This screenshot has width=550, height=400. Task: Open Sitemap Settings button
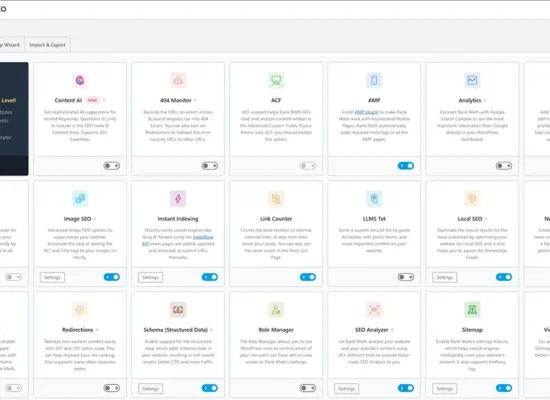(x=445, y=389)
